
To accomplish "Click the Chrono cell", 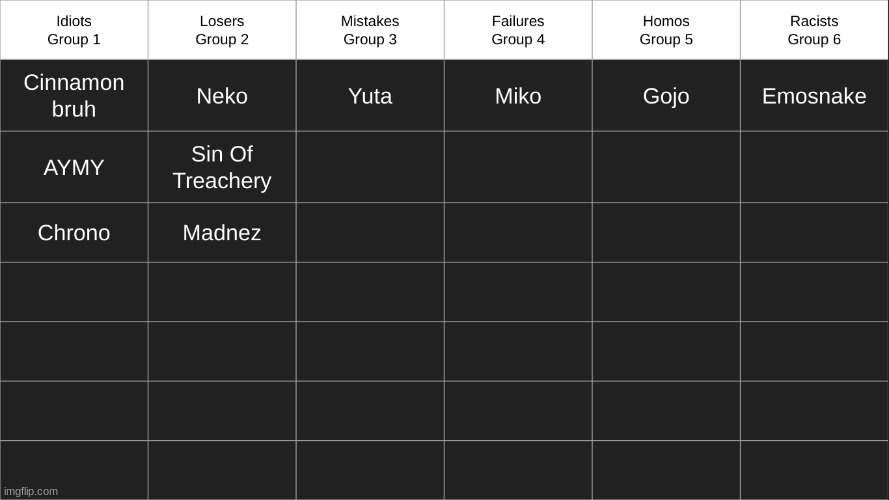I will 74,232.
